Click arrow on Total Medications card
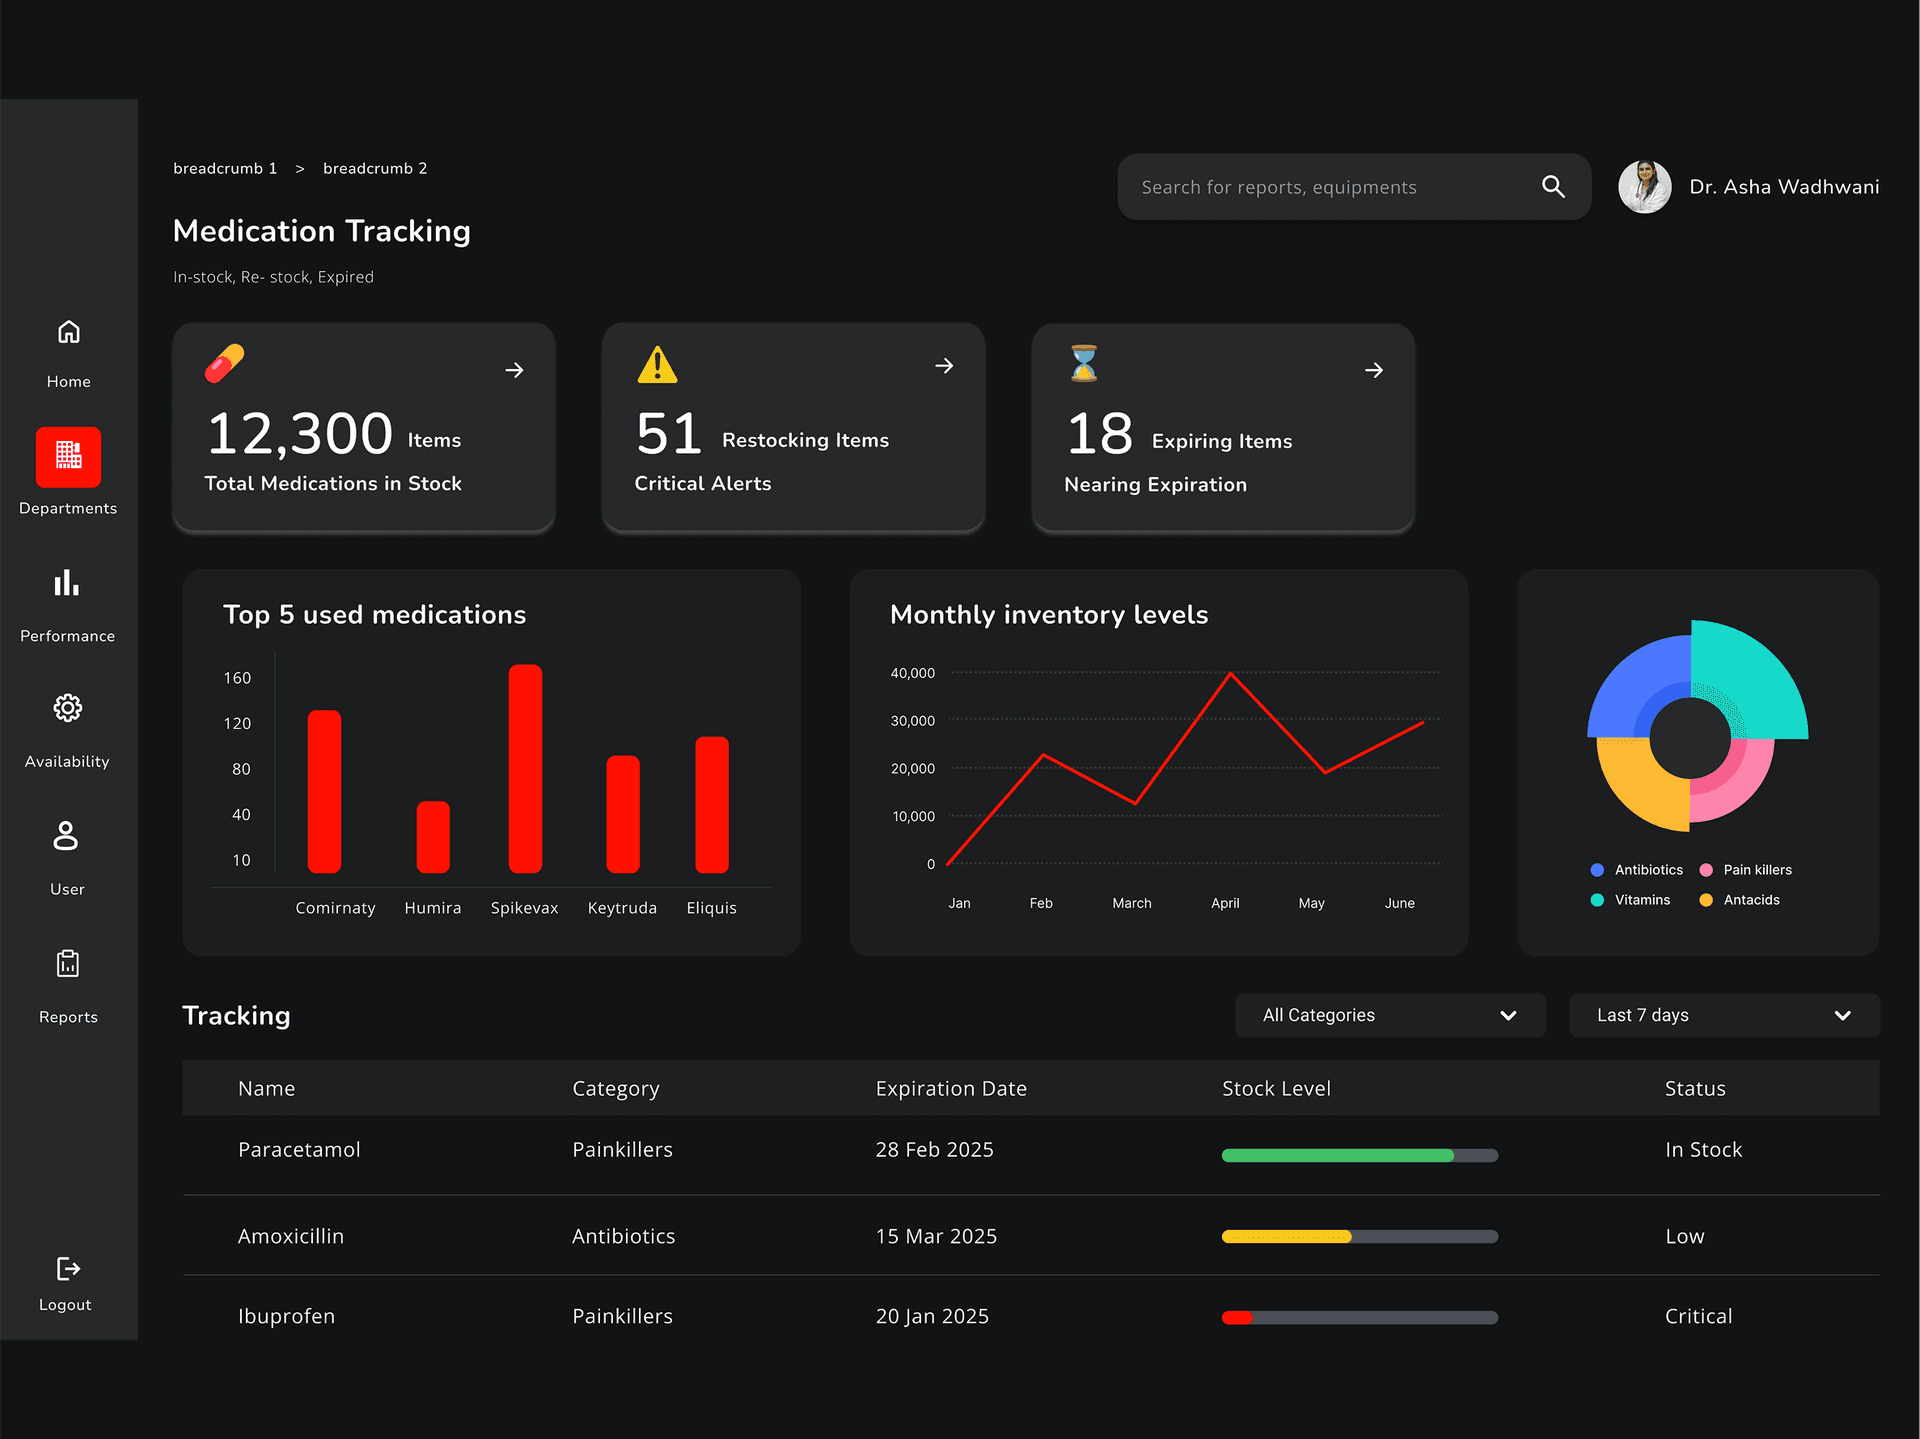1920x1439 pixels. pyautogui.click(x=514, y=371)
